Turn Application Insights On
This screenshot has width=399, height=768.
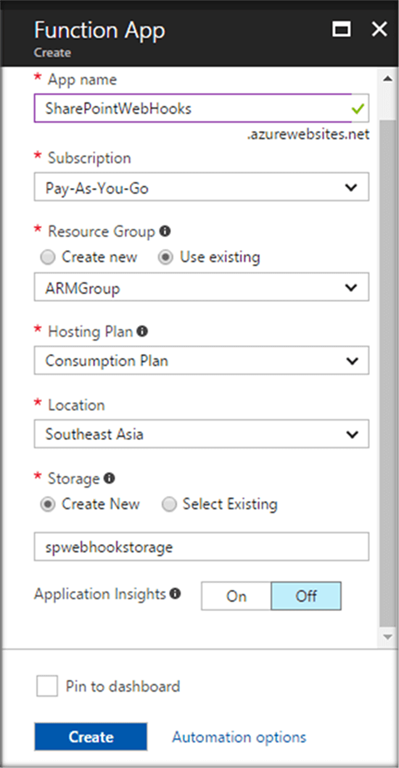pyautogui.click(x=236, y=596)
